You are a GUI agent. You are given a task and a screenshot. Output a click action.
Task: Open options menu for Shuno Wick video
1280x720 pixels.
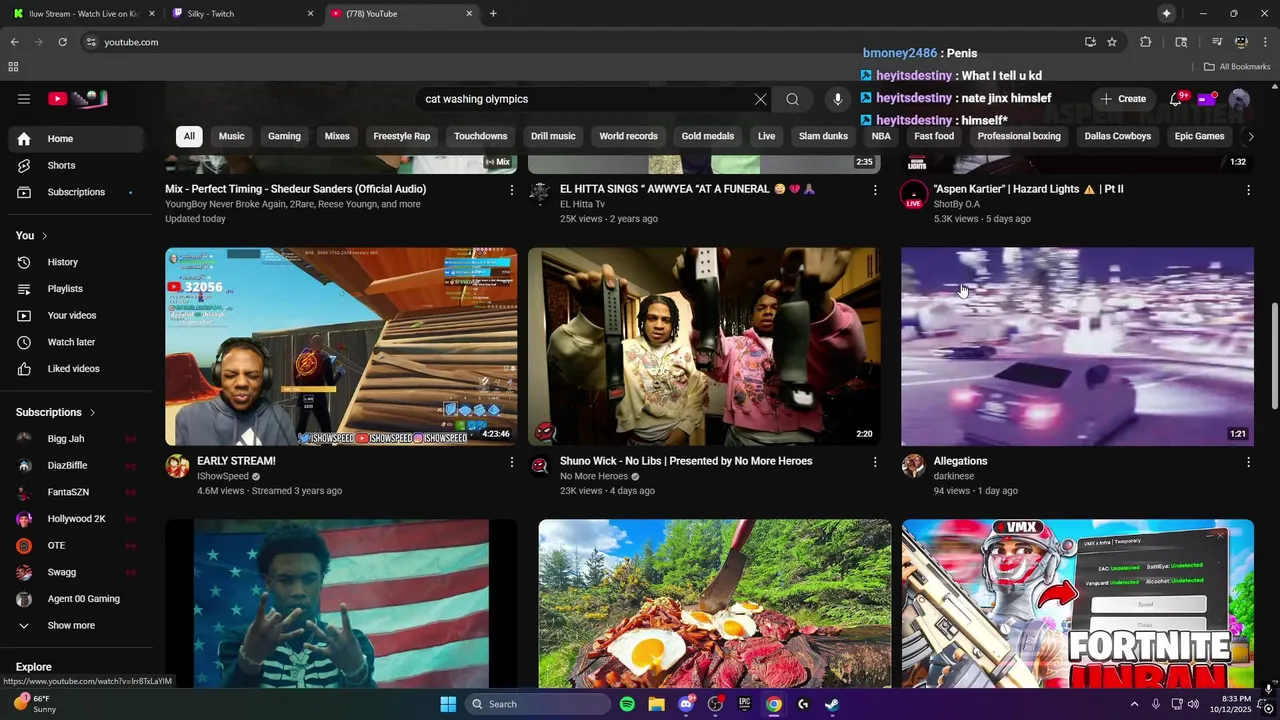[x=875, y=462]
